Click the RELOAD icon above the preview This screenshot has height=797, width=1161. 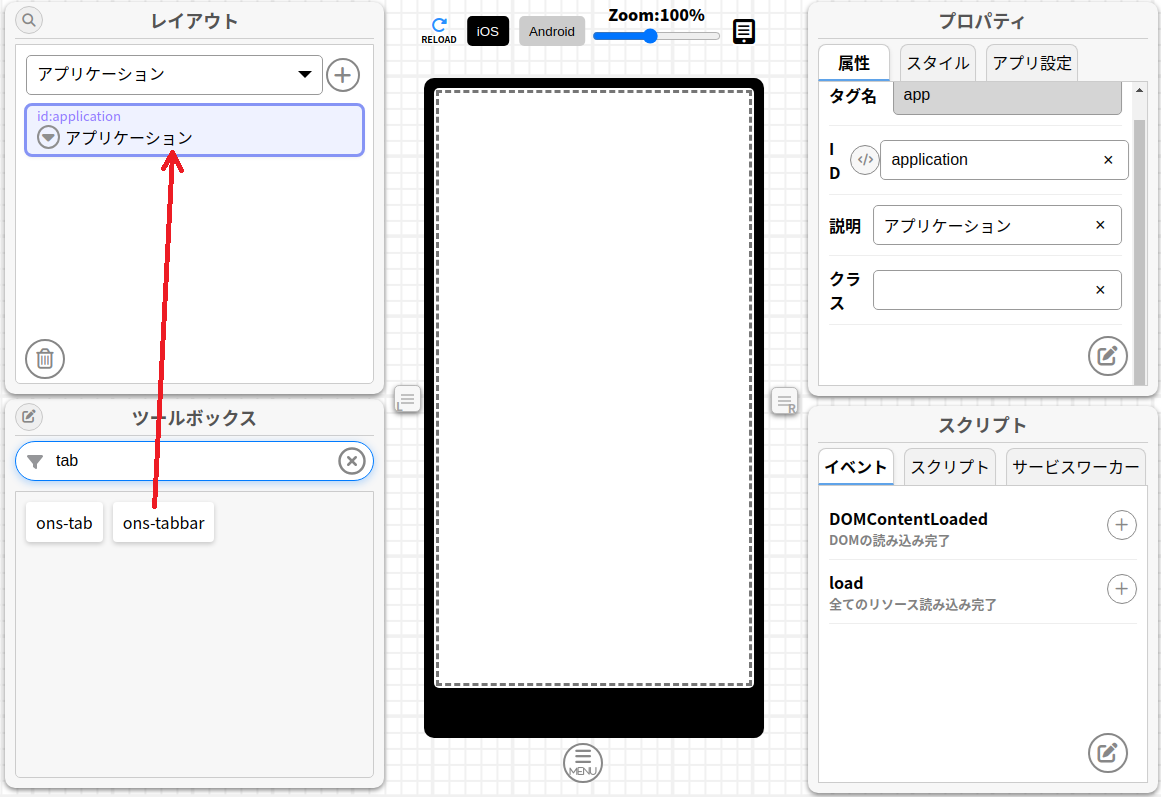(438, 30)
